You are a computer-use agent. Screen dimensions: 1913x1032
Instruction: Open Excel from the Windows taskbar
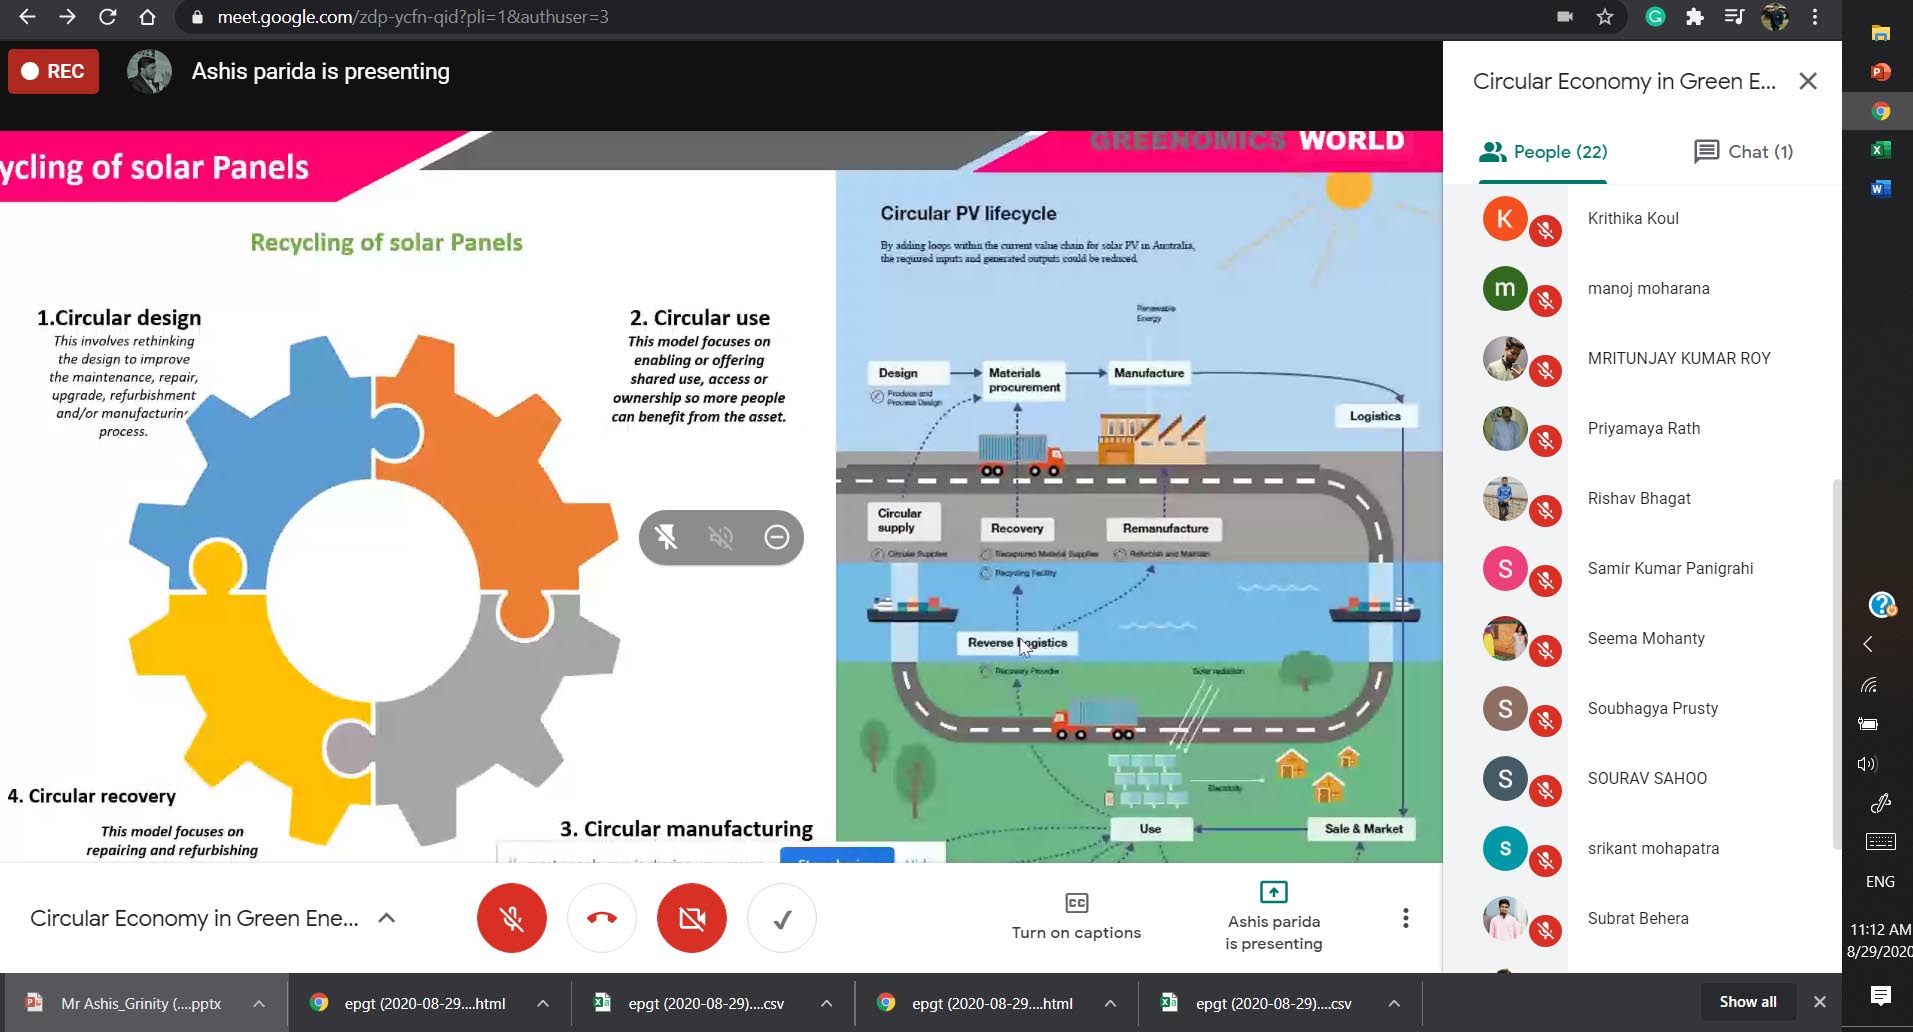tap(1880, 150)
